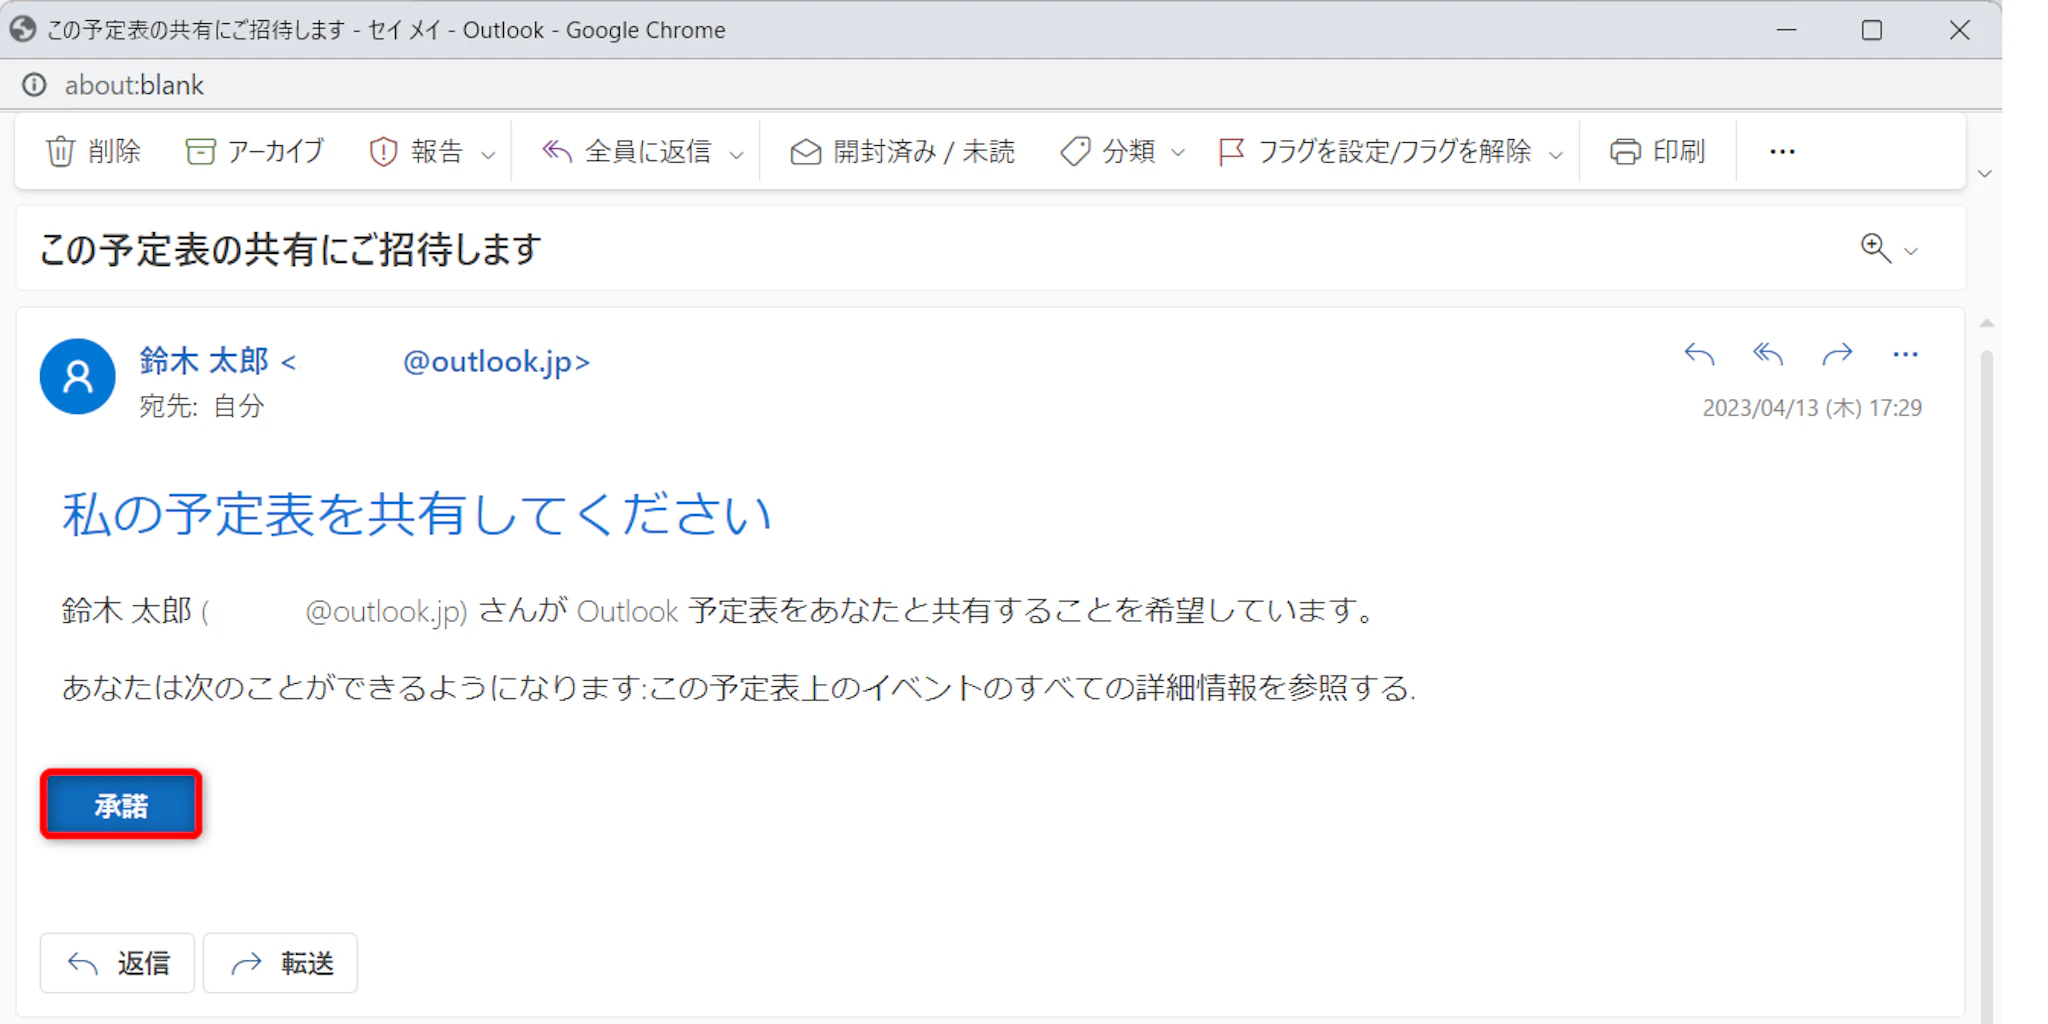Screen dimensions: 2048x1024
Task: Archive this email using the Archive icon
Action: (x=200, y=152)
